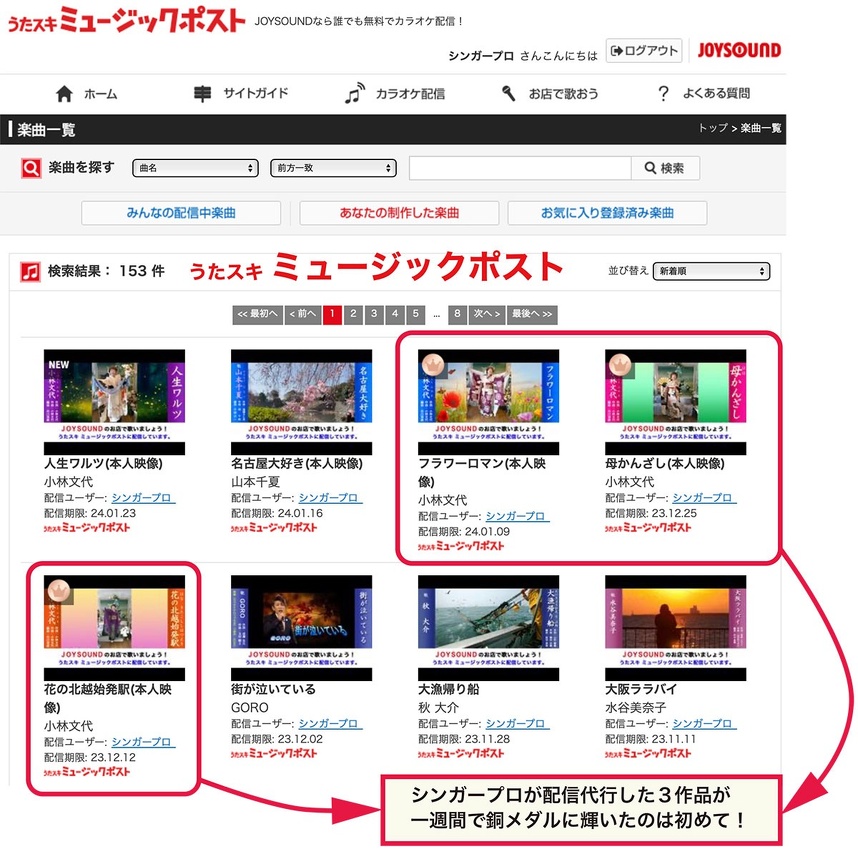The width and height of the screenshot is (858, 849).
Task: Click the カラオケ配信 music note icon
Action: 354,94
